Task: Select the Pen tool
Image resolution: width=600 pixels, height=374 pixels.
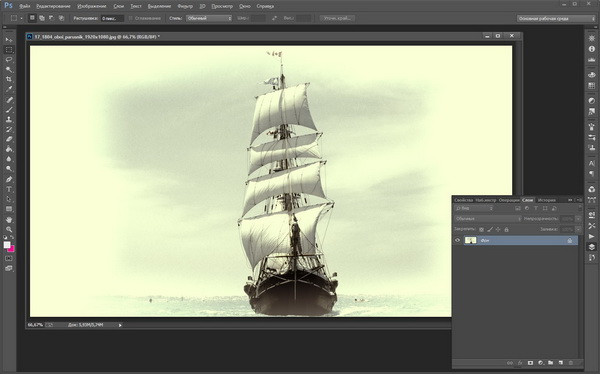Action: point(9,180)
